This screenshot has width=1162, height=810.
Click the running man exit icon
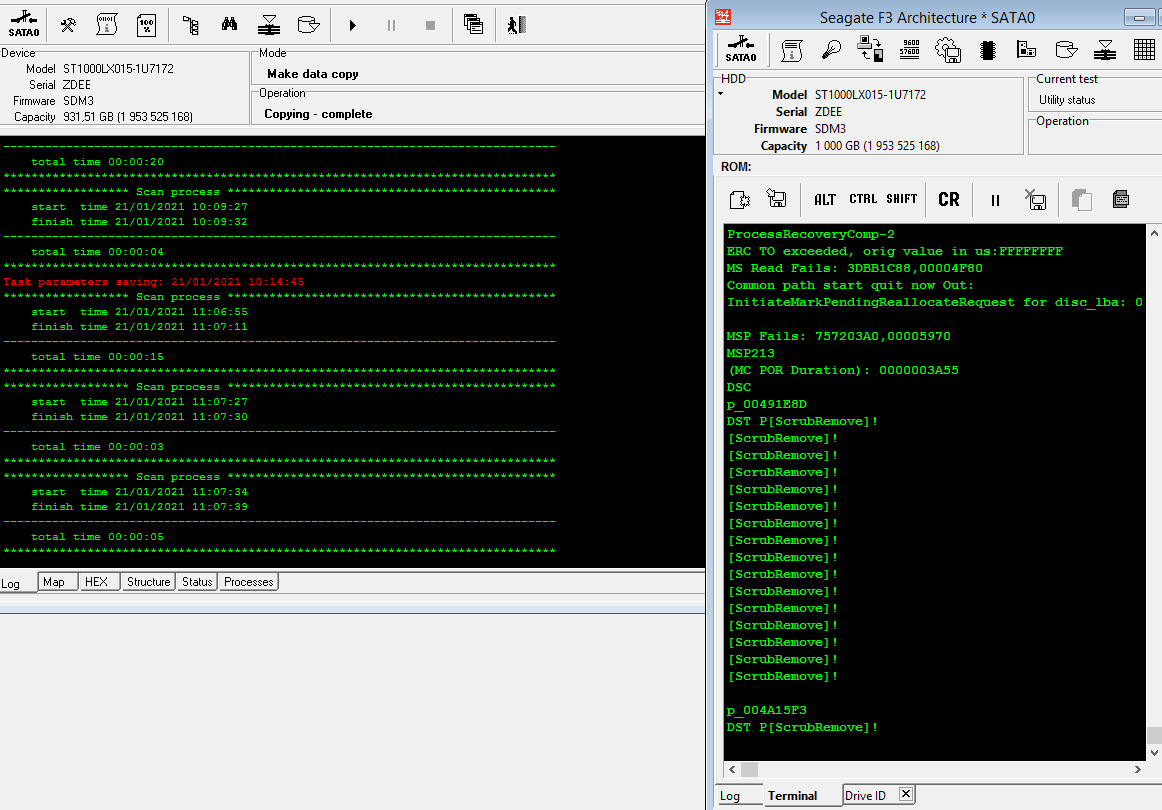pyautogui.click(x=517, y=25)
